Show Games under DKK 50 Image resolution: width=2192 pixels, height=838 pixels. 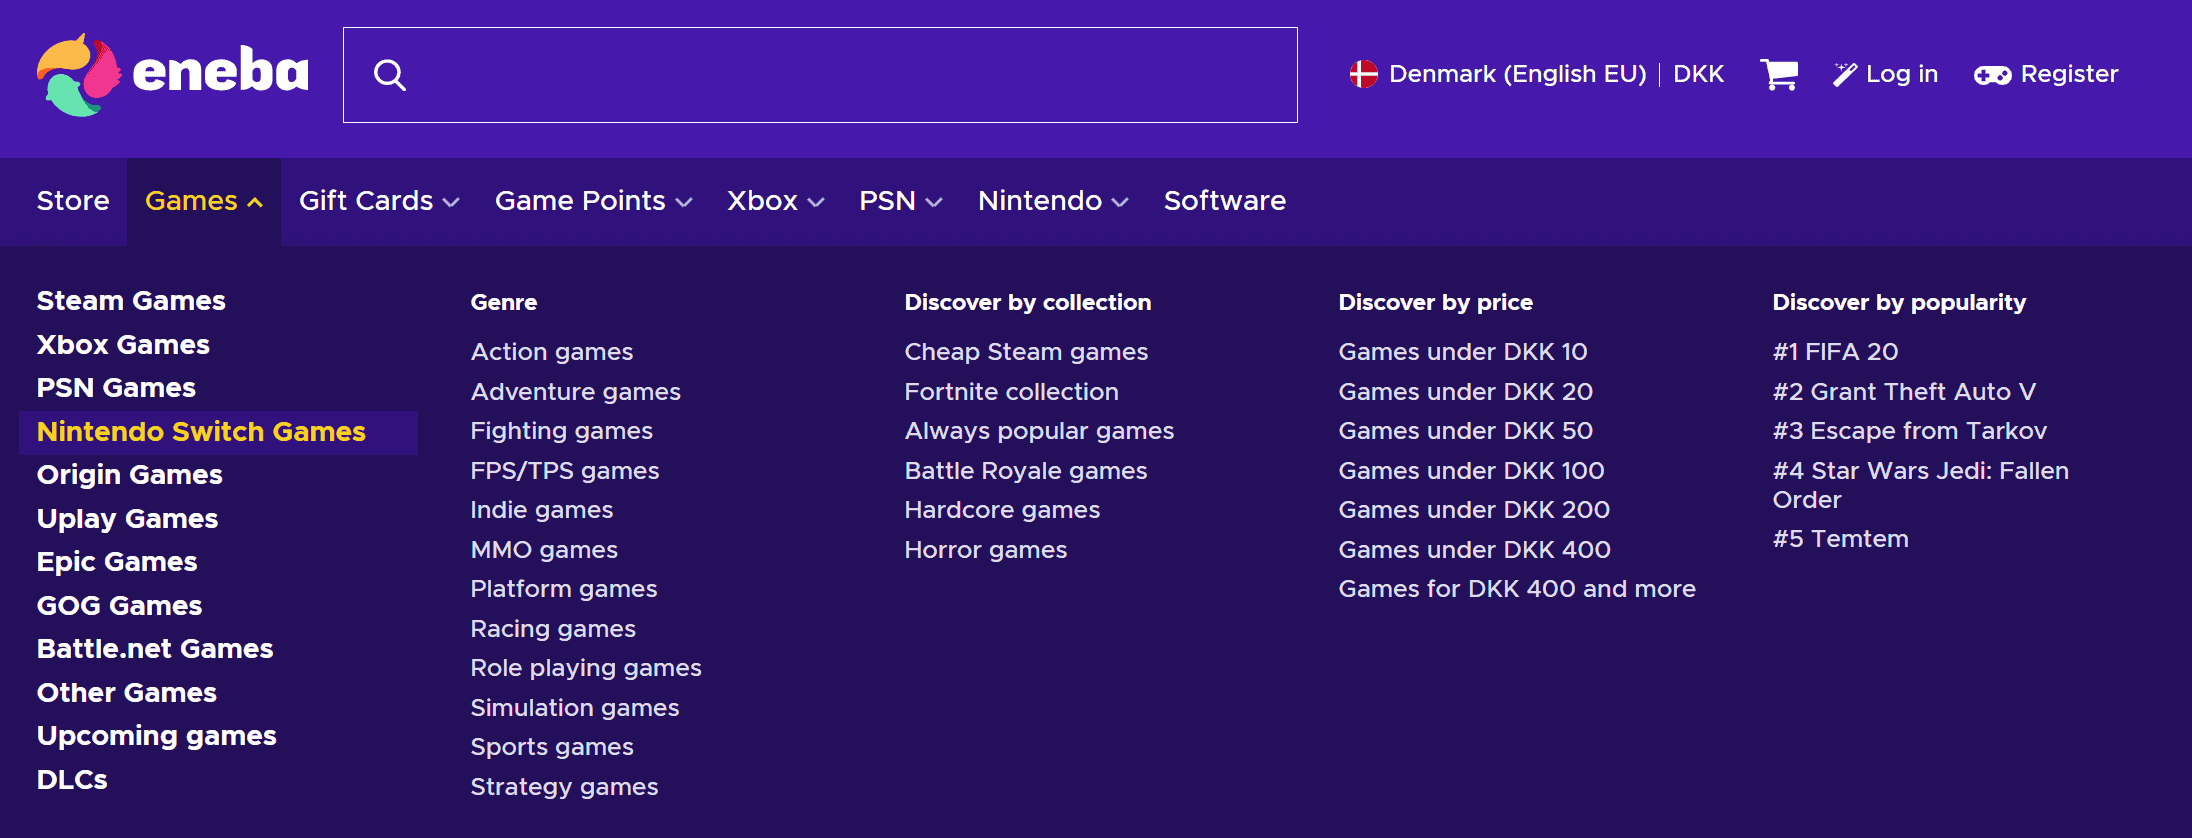1466,431
